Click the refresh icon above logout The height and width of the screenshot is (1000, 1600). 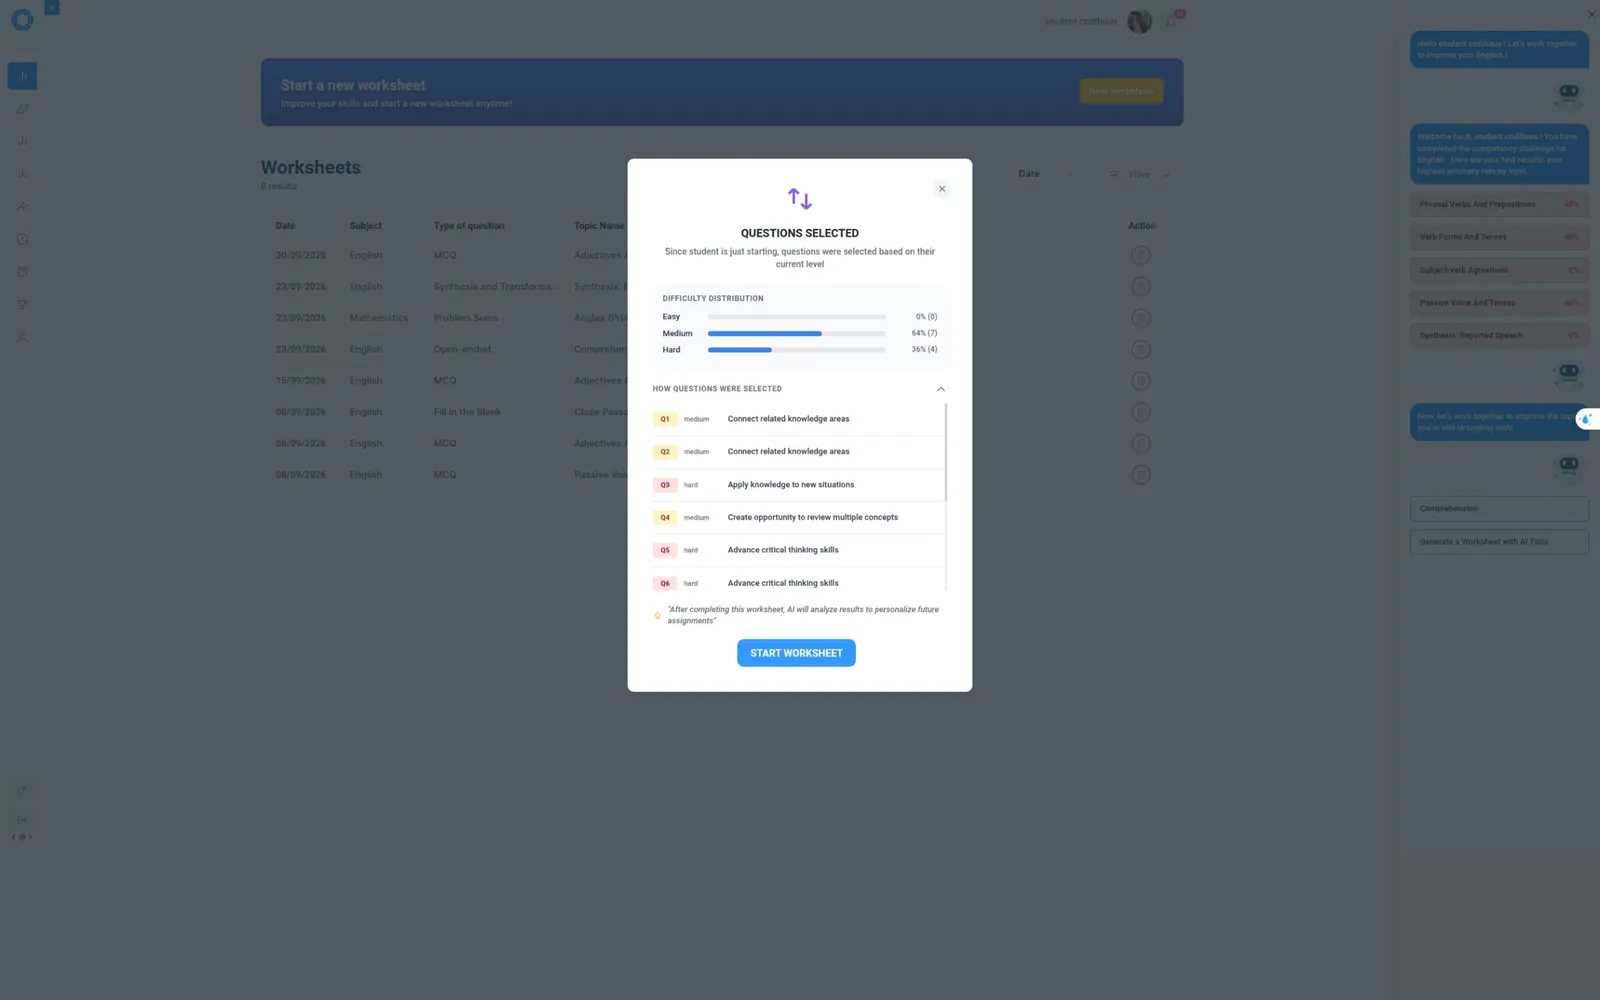click(22, 790)
